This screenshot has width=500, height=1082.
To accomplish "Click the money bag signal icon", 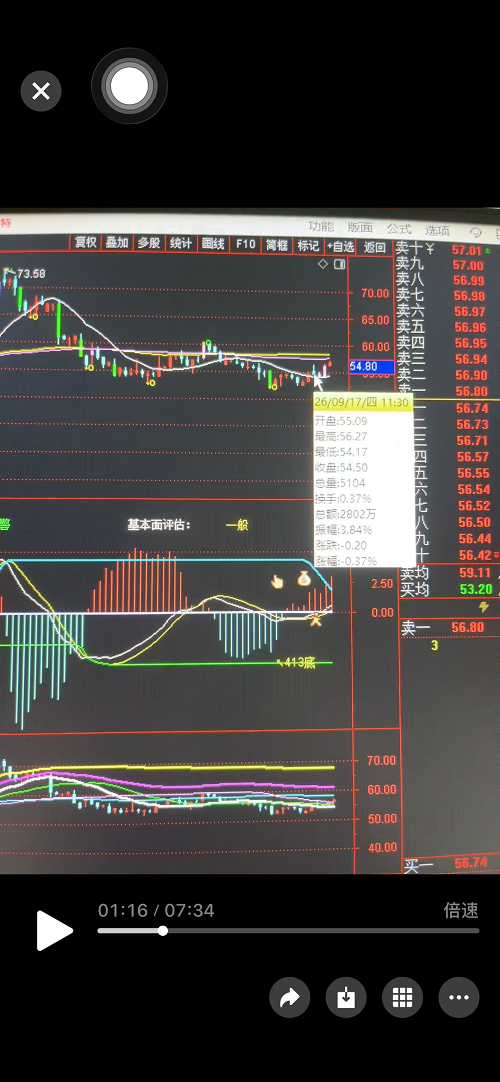I will click(x=304, y=579).
